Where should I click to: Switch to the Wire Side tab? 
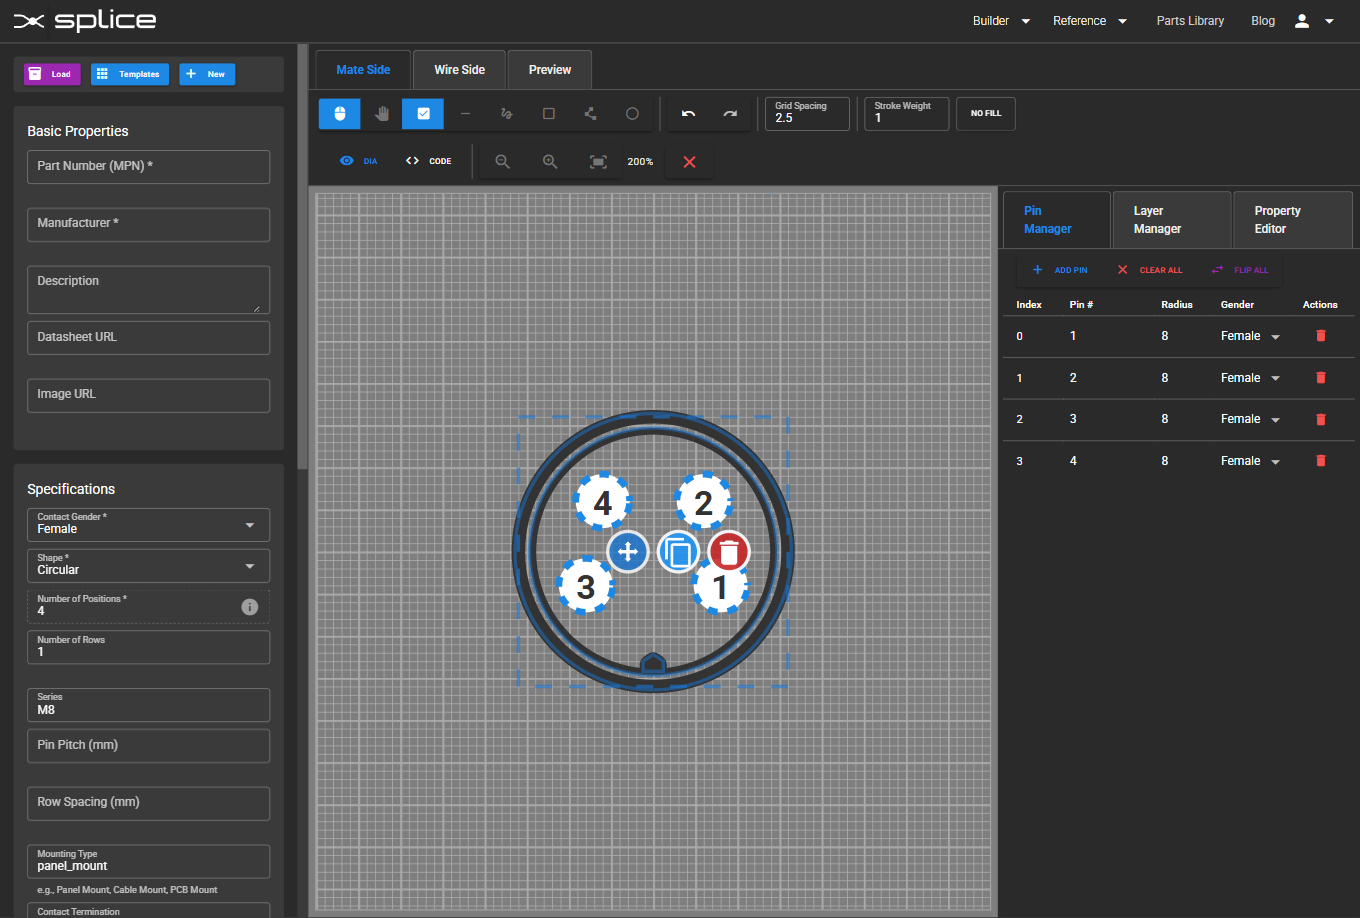click(459, 70)
